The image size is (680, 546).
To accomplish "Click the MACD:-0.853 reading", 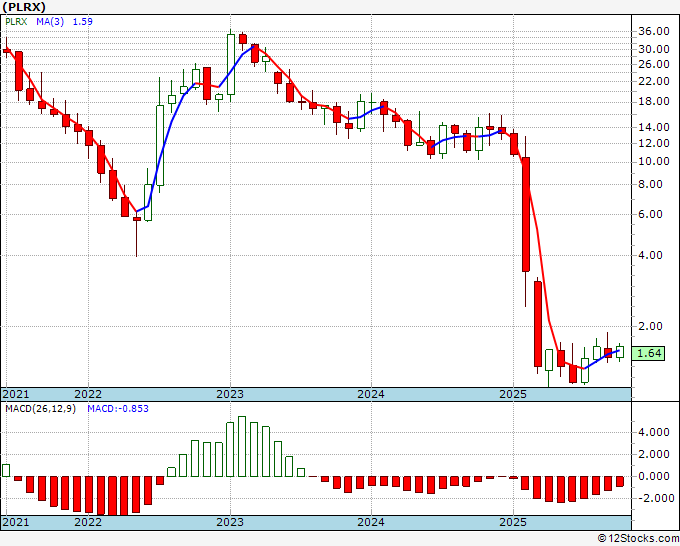I will 118,409.
